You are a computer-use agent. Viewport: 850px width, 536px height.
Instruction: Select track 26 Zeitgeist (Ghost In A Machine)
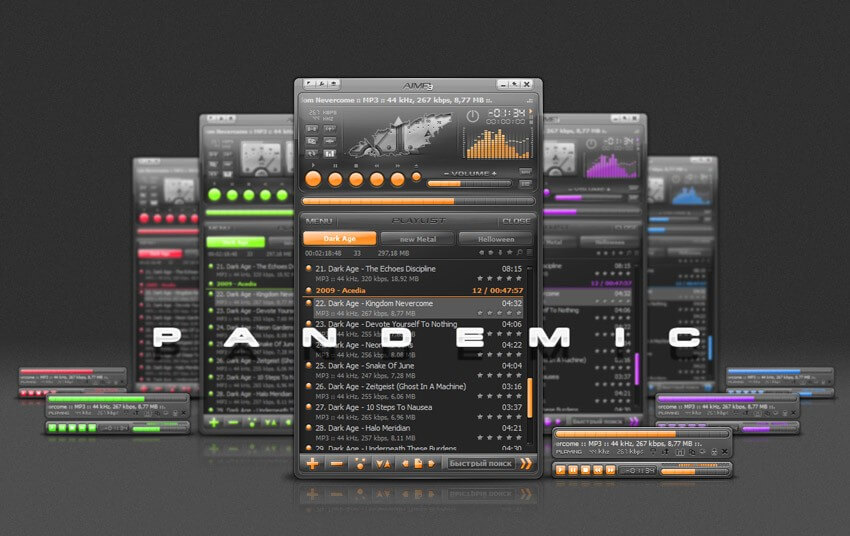[414, 391]
